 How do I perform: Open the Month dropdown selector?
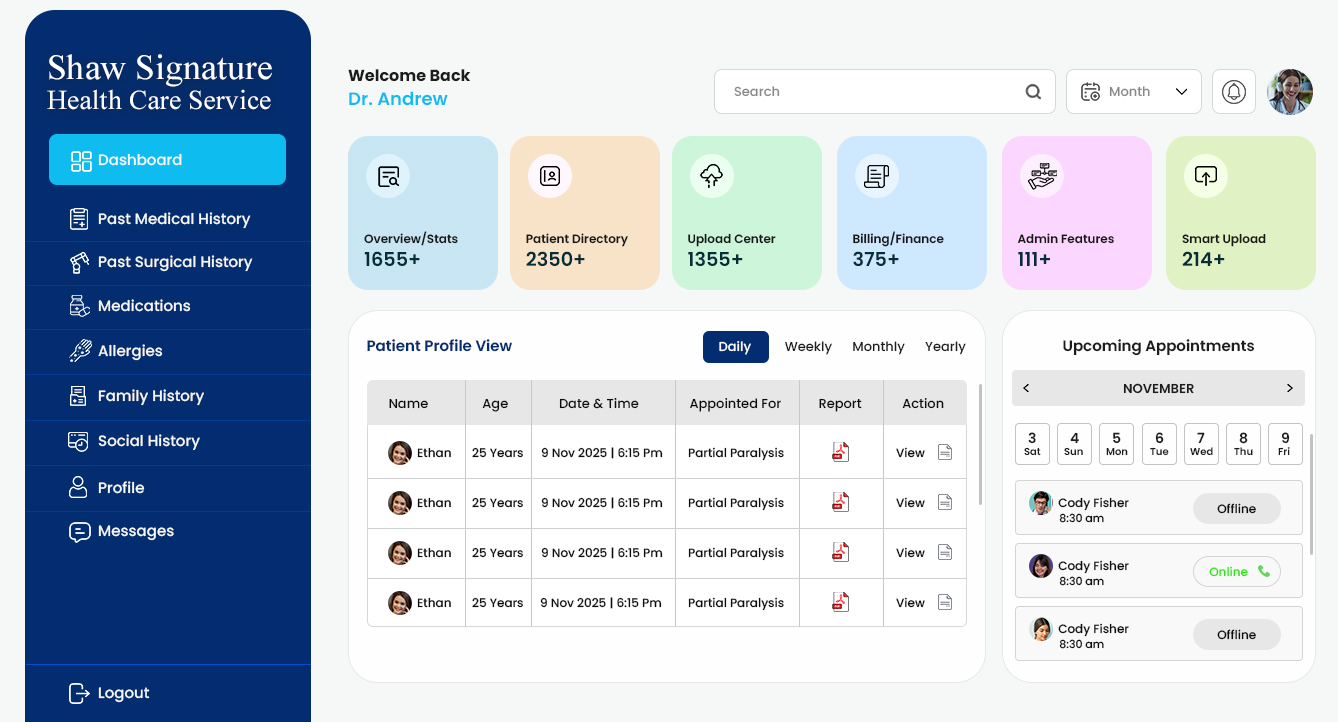(x=1133, y=92)
